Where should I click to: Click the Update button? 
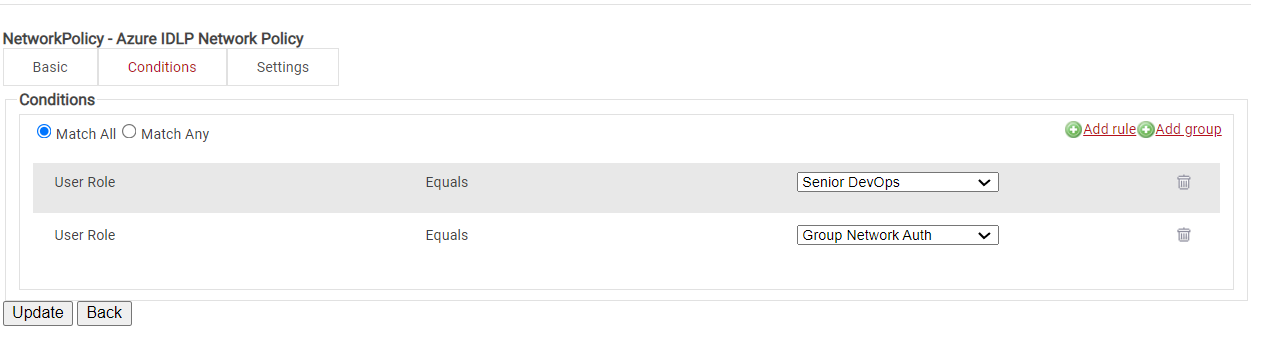point(38,313)
